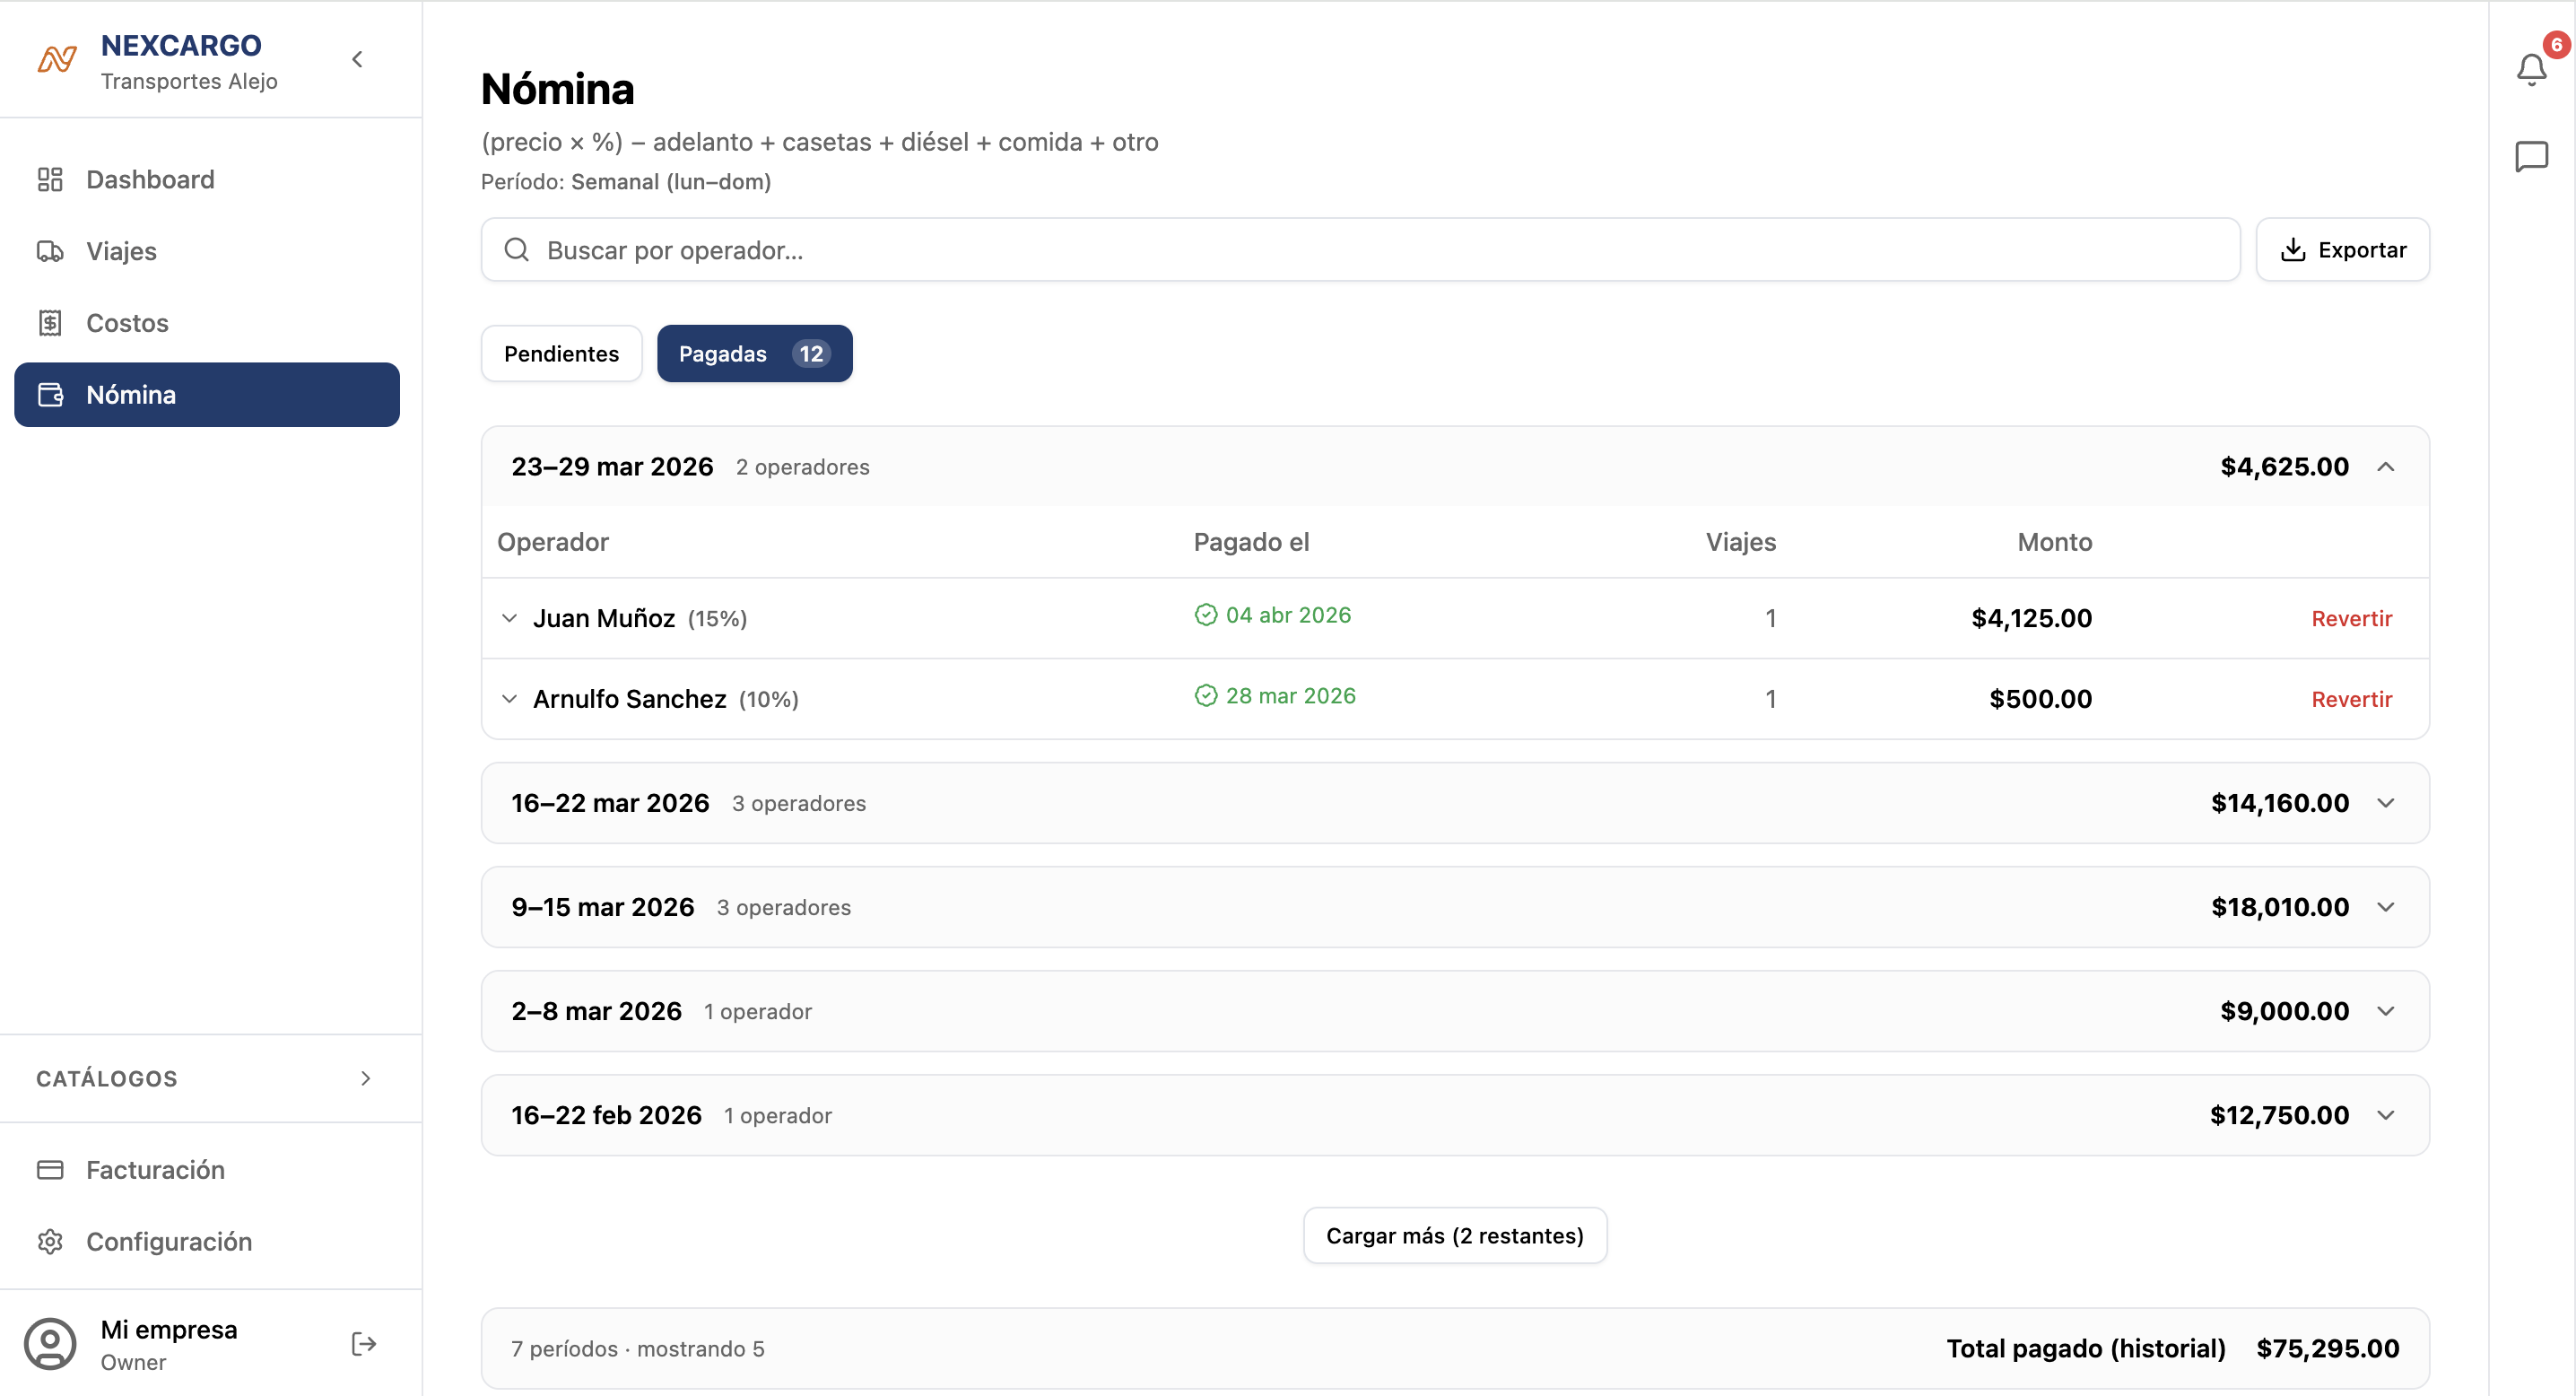The height and width of the screenshot is (1396, 2576).
Task: Revert Arnulfo Sanchez payment
Action: [2350, 699]
